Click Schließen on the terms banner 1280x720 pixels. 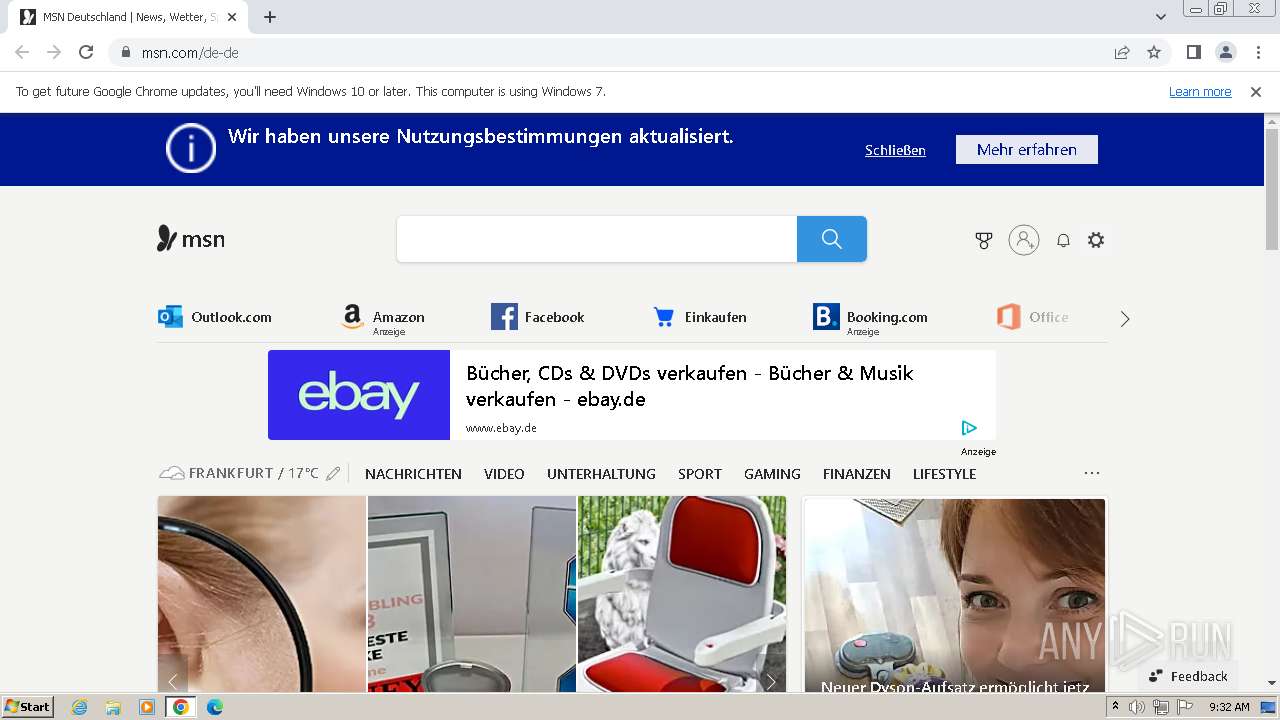click(x=895, y=150)
